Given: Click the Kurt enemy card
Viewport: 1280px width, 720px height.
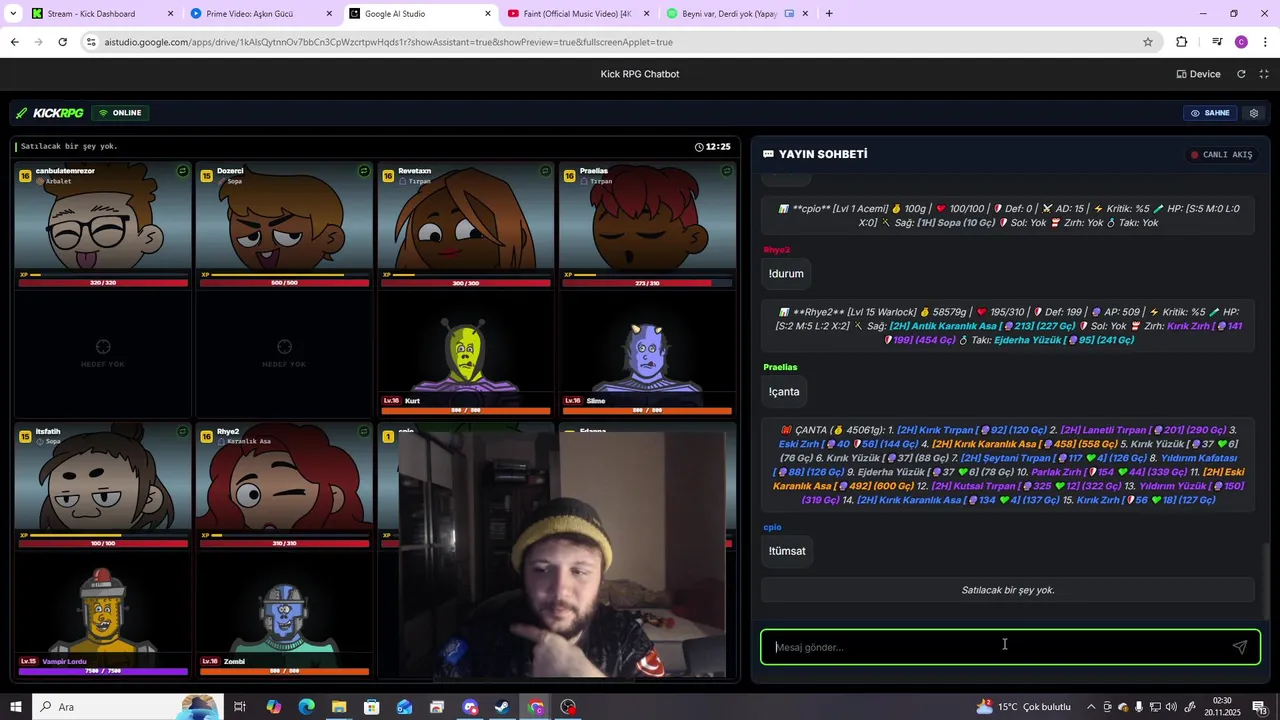Looking at the screenshot, I should coord(465,354).
